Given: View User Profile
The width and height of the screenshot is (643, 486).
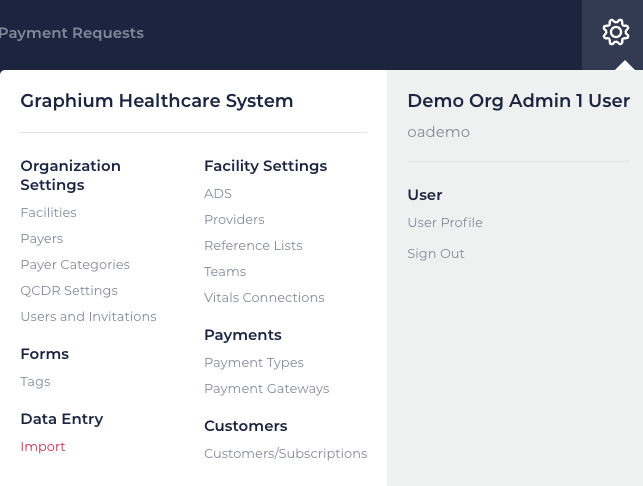Looking at the screenshot, I should (445, 222).
